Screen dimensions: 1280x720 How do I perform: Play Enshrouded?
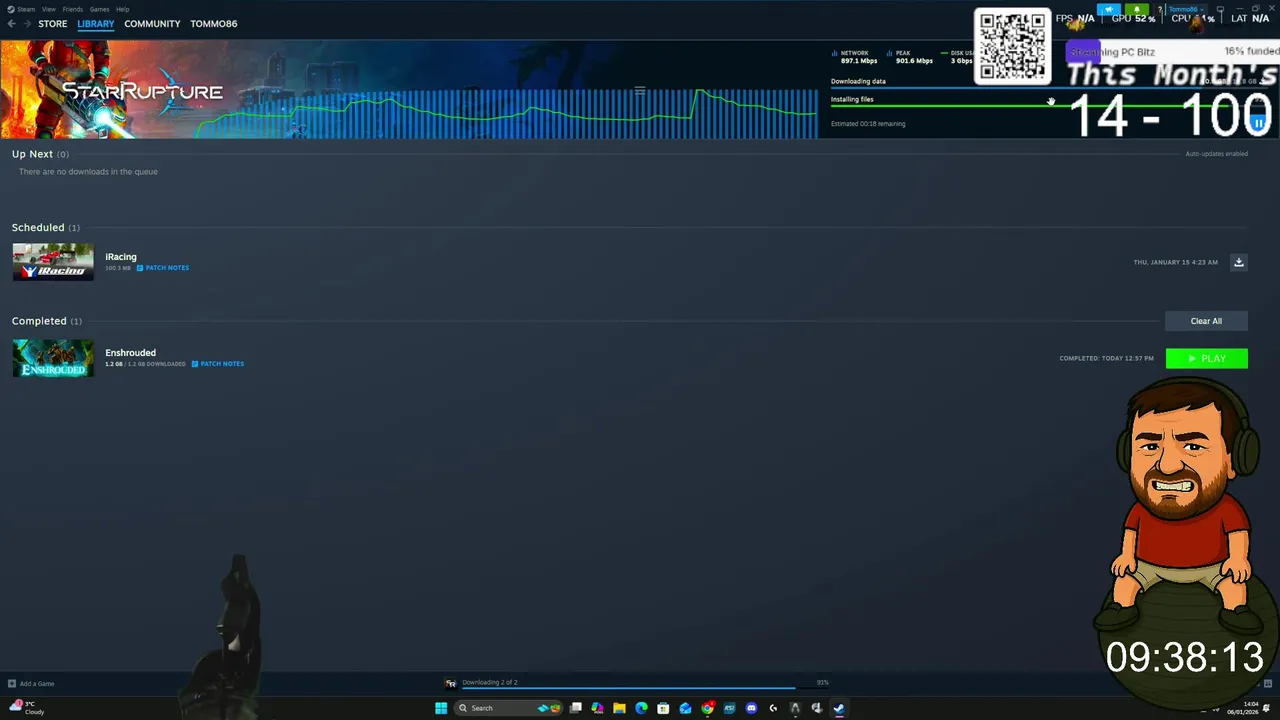pyautogui.click(x=1207, y=358)
